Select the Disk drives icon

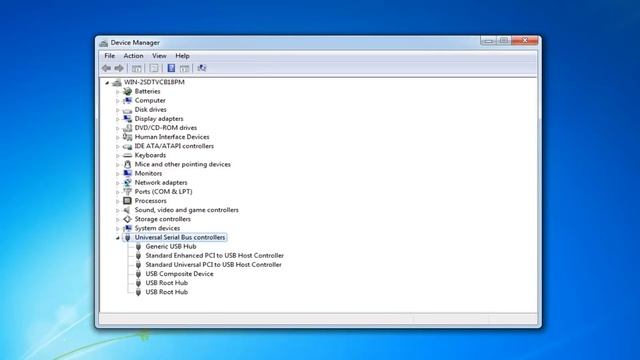(127, 110)
